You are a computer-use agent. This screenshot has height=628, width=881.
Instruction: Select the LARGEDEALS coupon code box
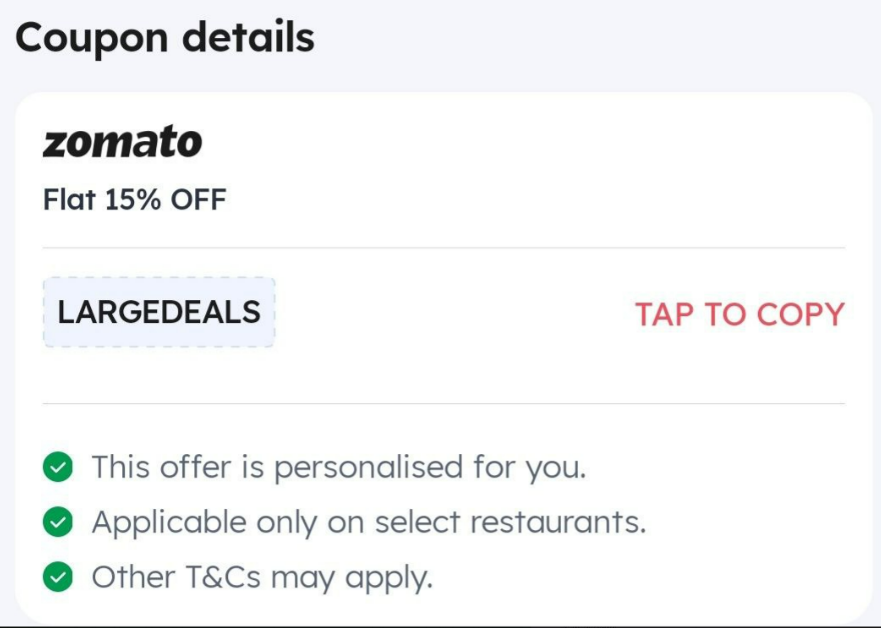click(159, 312)
